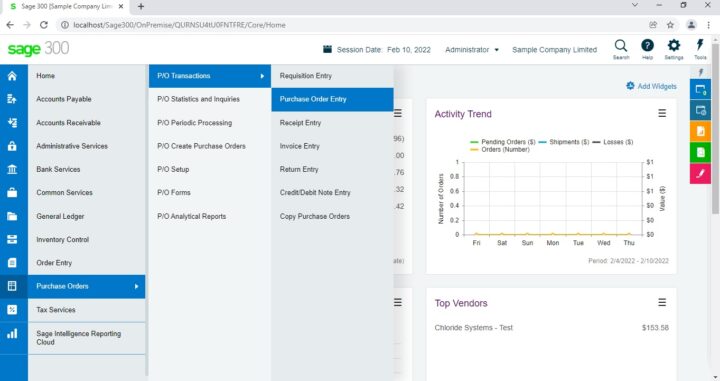Toggle Pending Orders ($) legend entry
This screenshot has width=720, height=381.
(503, 142)
